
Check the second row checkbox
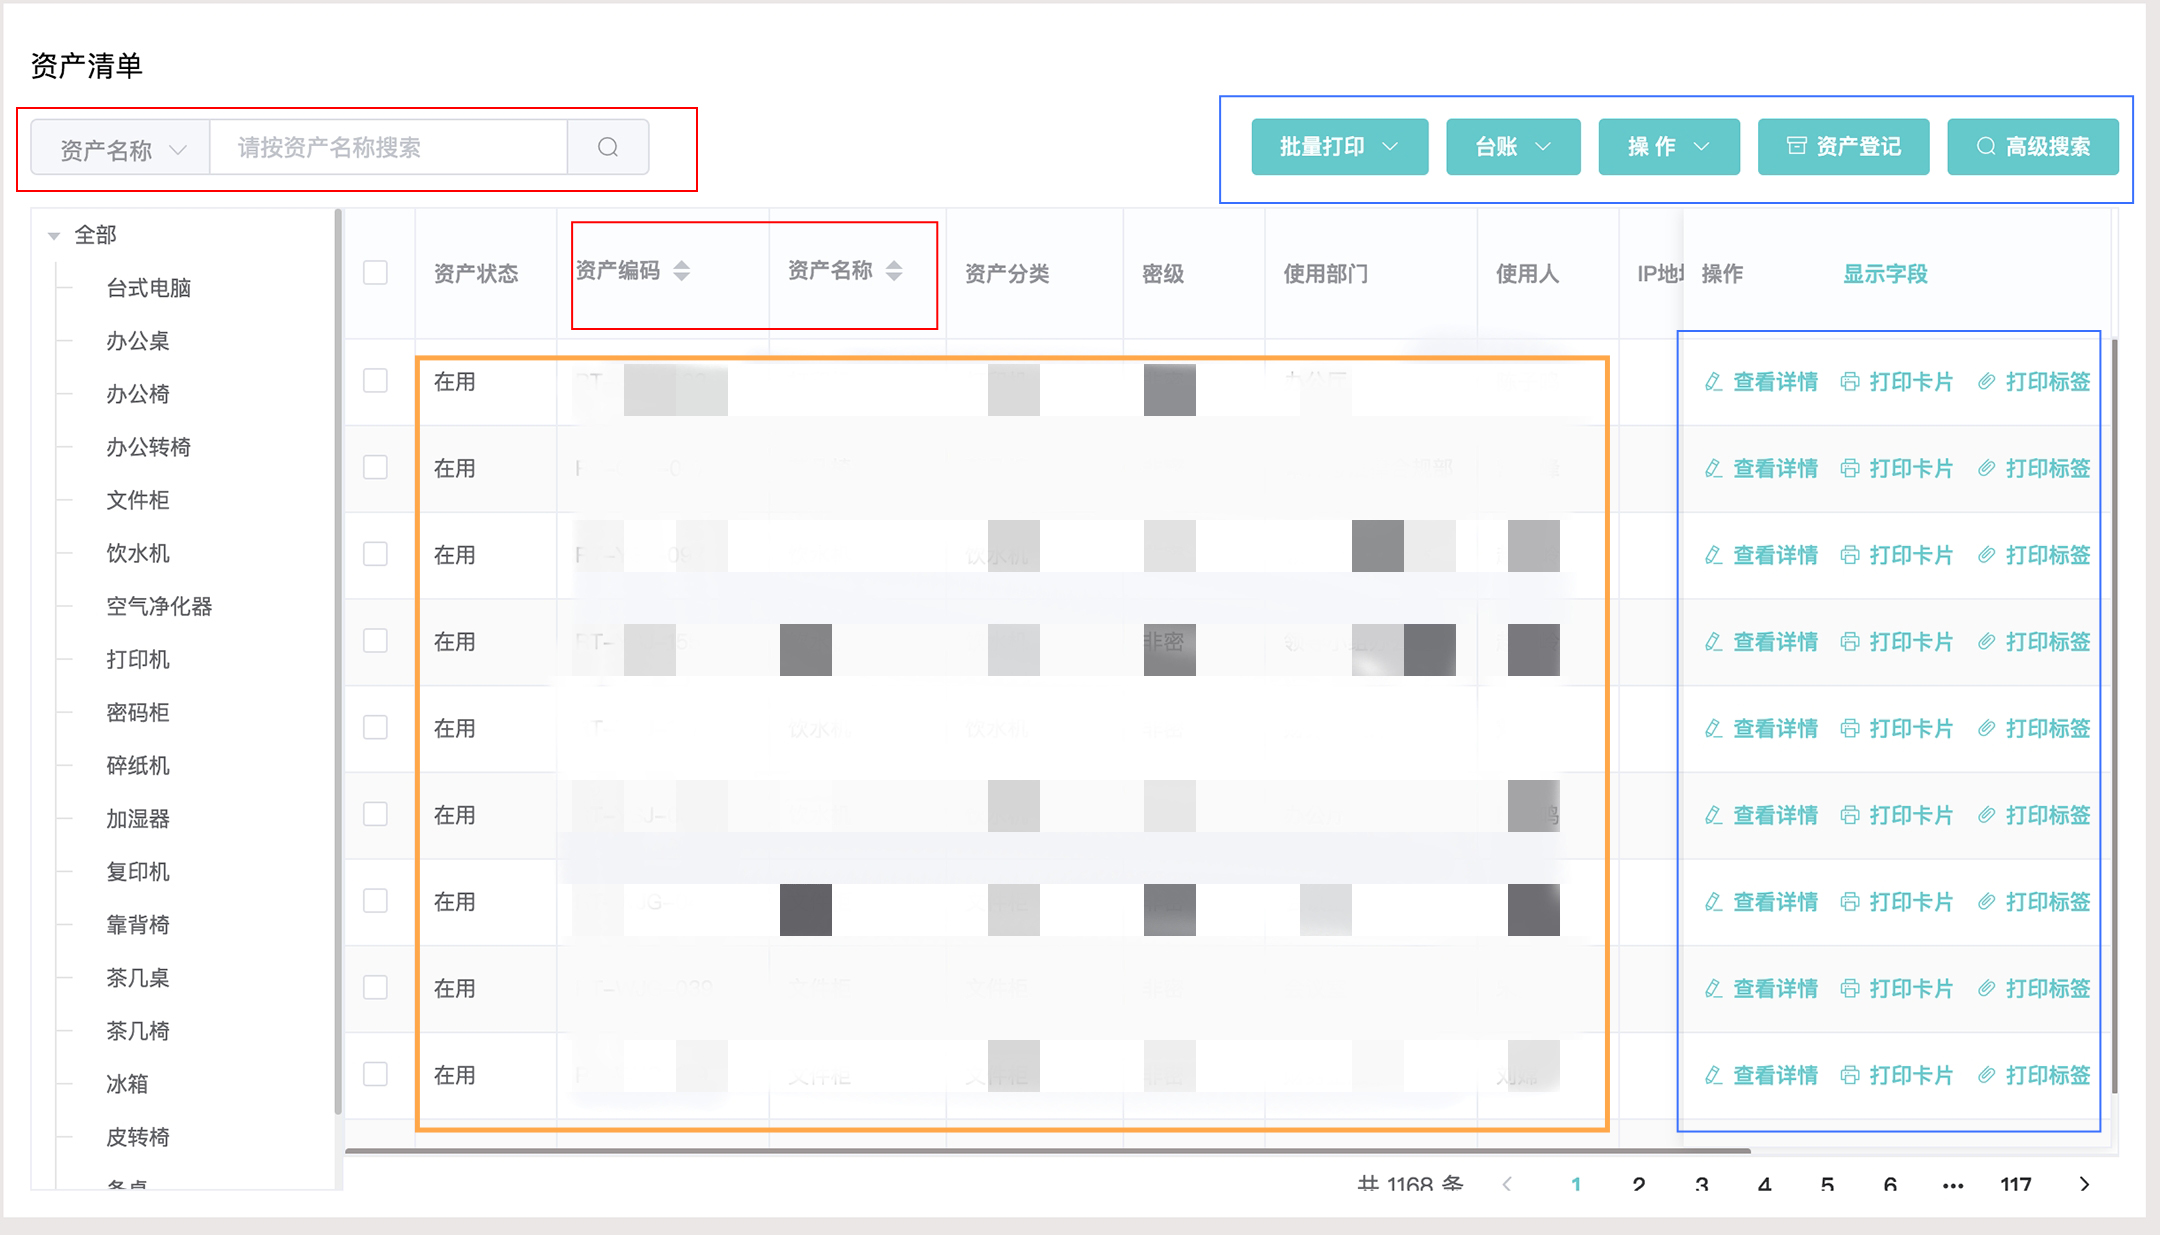pyautogui.click(x=375, y=467)
